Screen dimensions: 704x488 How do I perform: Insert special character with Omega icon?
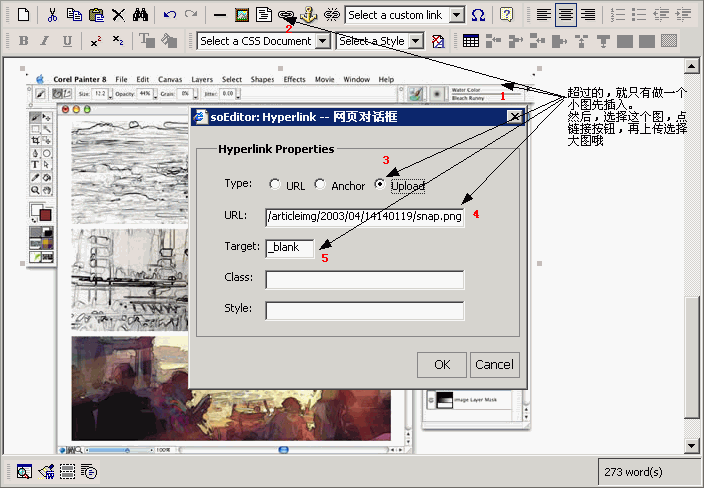(x=478, y=15)
